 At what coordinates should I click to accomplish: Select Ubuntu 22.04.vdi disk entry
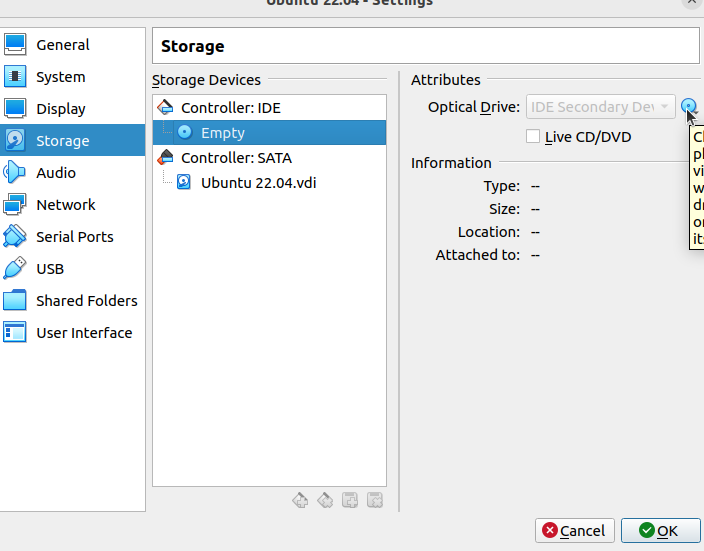point(269,183)
